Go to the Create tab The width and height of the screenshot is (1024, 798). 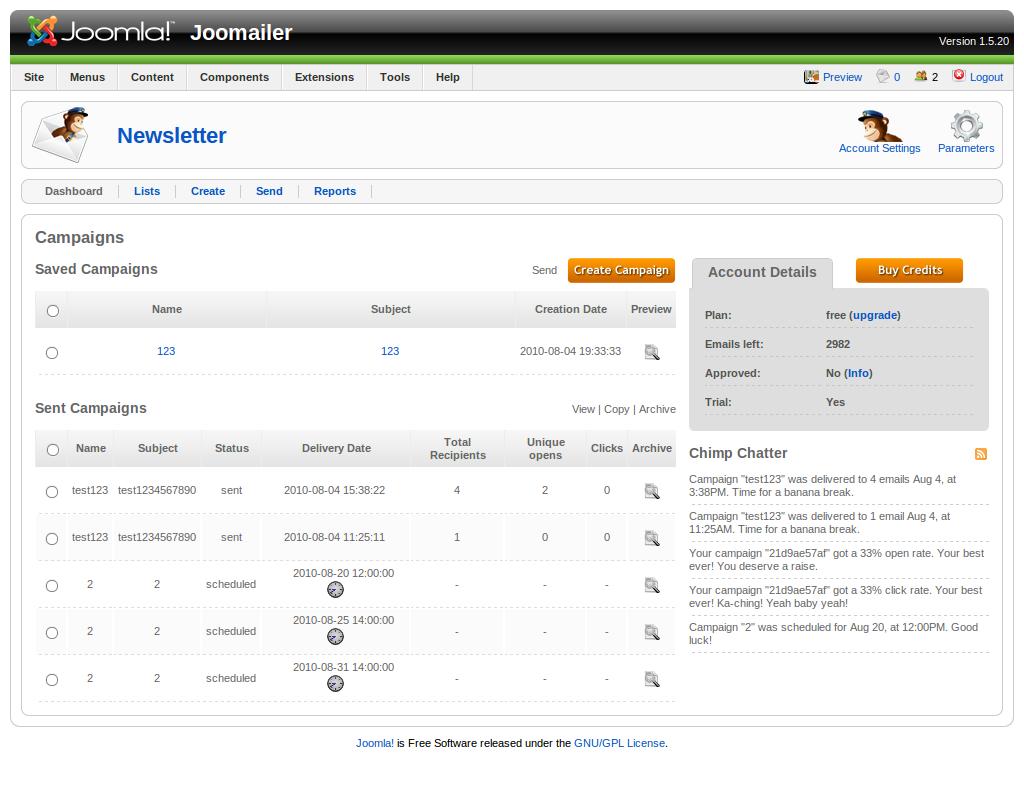tap(208, 191)
